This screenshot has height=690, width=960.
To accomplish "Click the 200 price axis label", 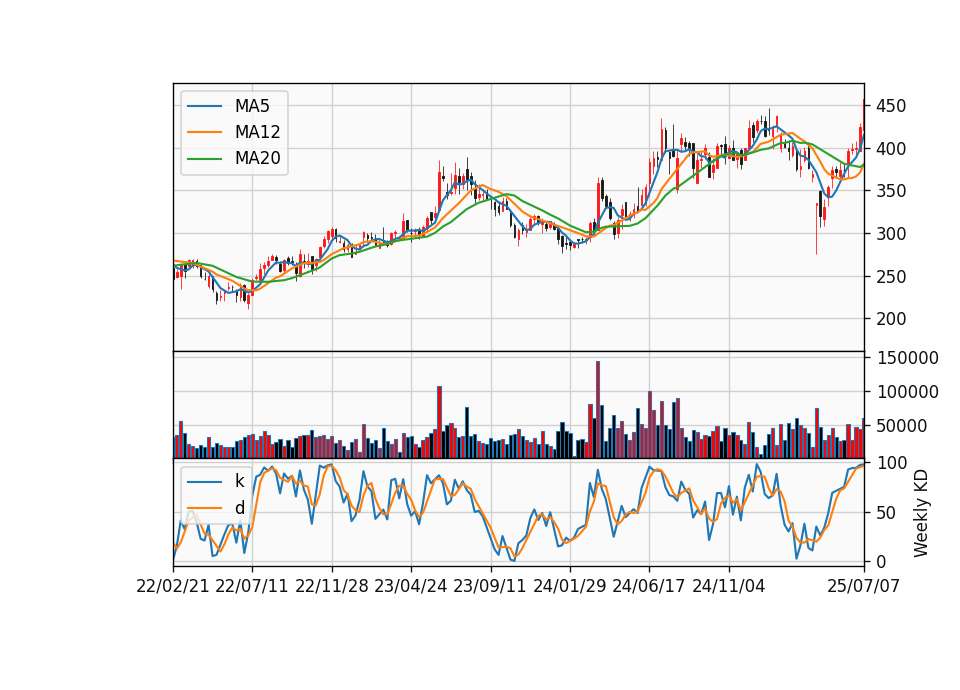I will pyautogui.click(x=891, y=319).
